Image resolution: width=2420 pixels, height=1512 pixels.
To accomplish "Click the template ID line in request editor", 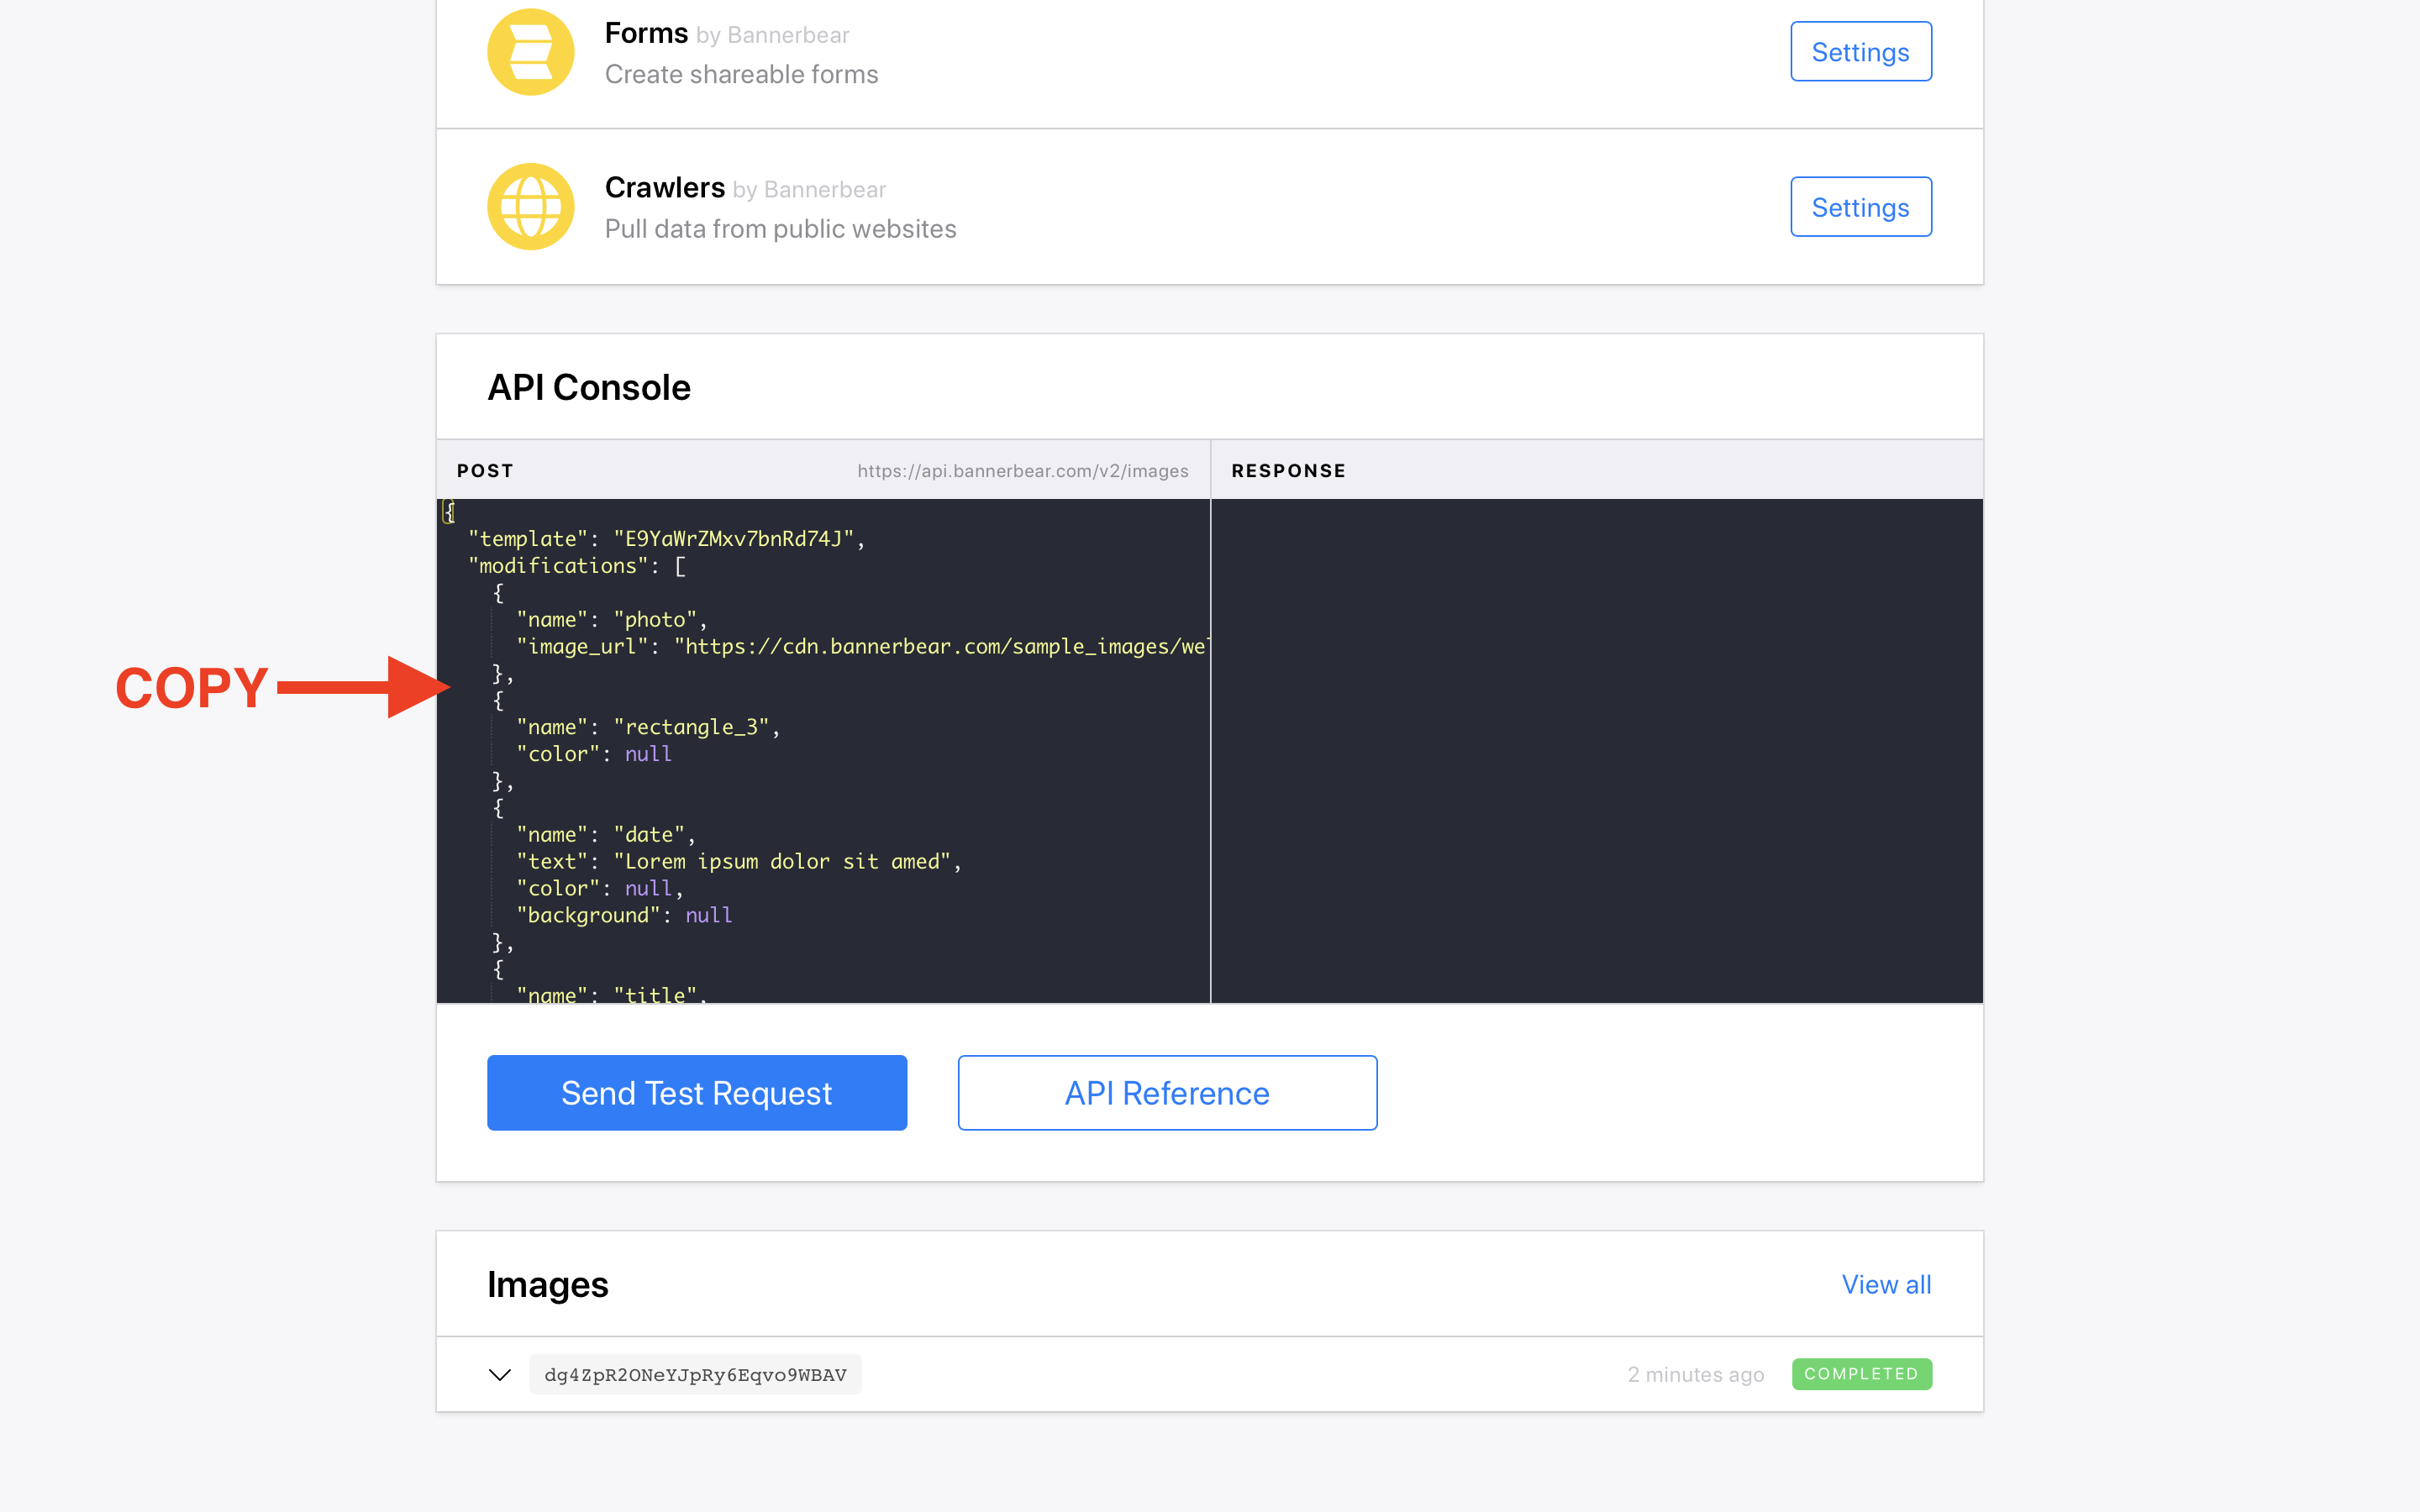I will [666, 539].
